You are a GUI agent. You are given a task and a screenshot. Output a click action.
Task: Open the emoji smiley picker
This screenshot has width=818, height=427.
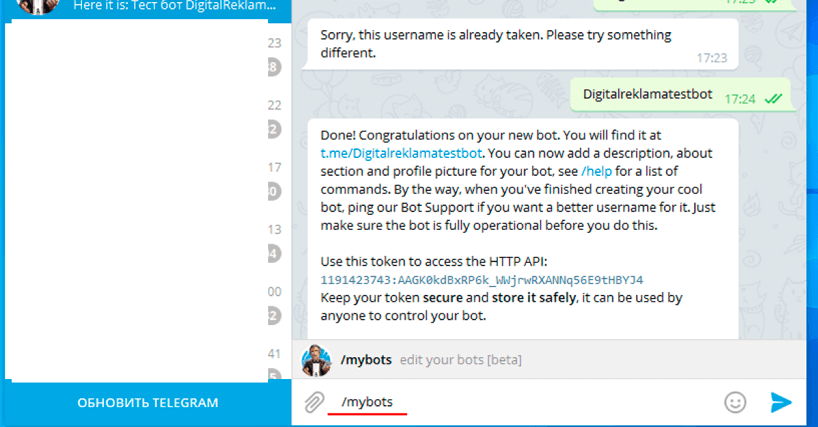[735, 402]
